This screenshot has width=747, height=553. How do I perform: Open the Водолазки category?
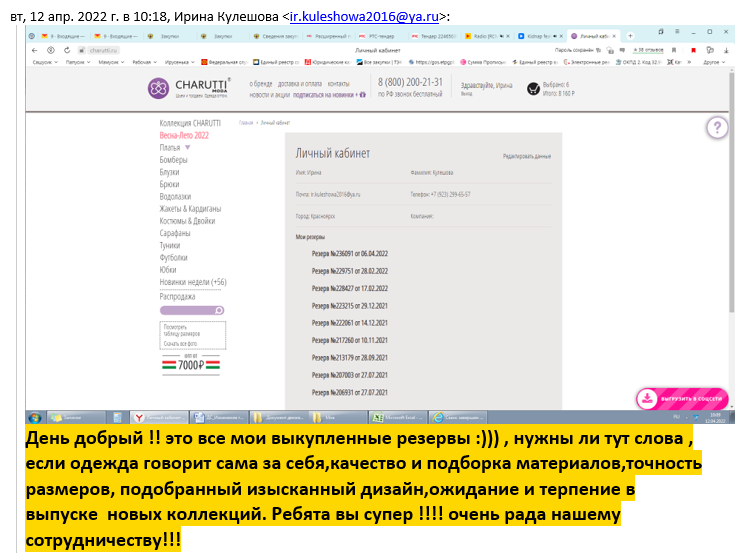[175, 196]
